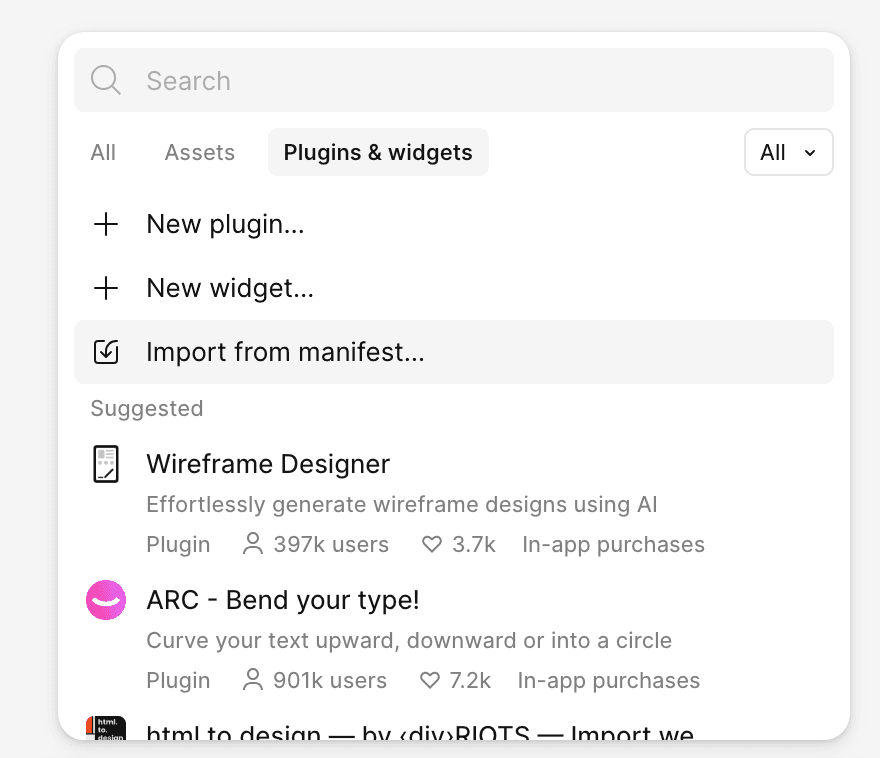Click the user icon beside 901k users
Image resolution: width=880 pixels, height=758 pixels.
click(x=253, y=679)
